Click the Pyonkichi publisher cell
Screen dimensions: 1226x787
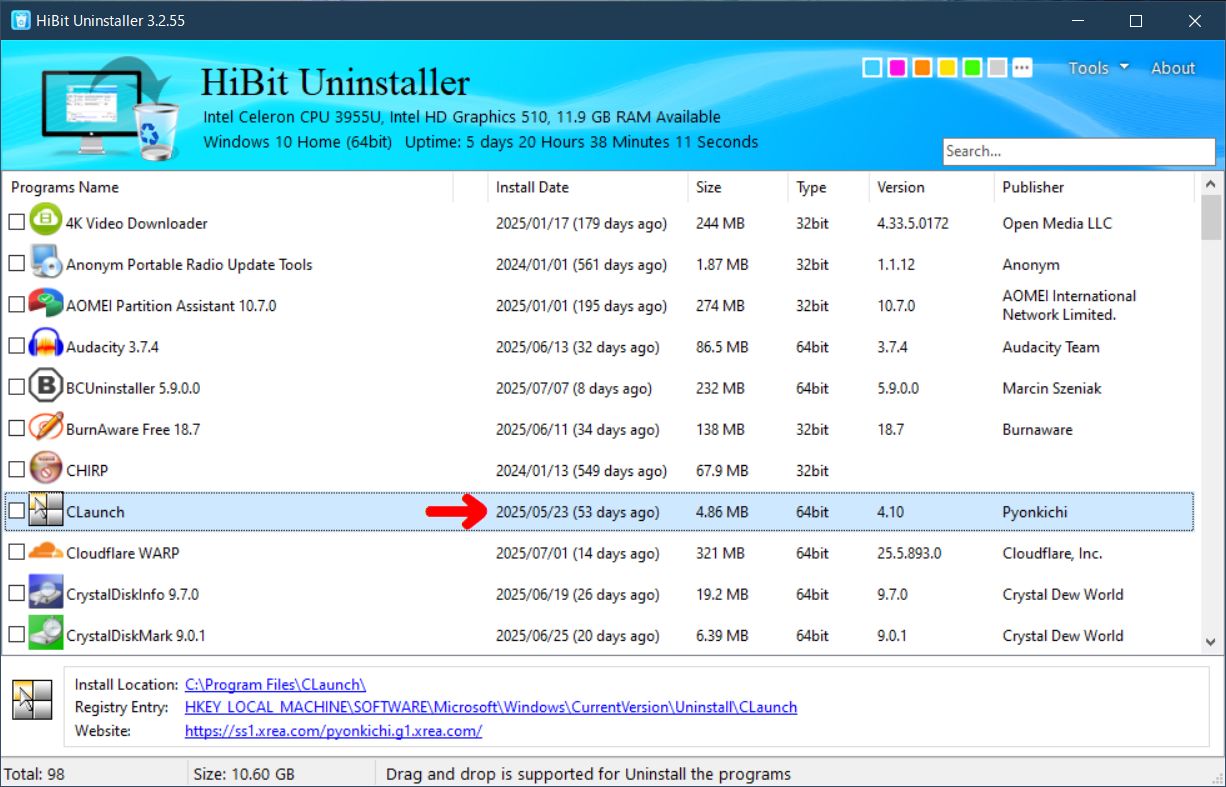click(x=1035, y=512)
